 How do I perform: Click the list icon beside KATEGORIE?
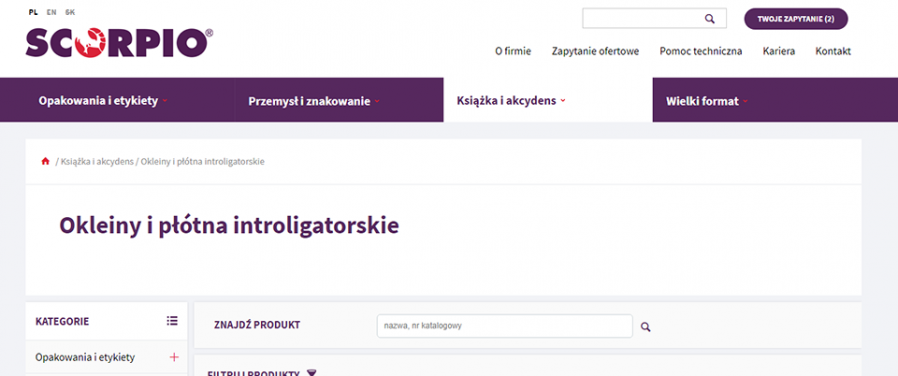pos(172,321)
